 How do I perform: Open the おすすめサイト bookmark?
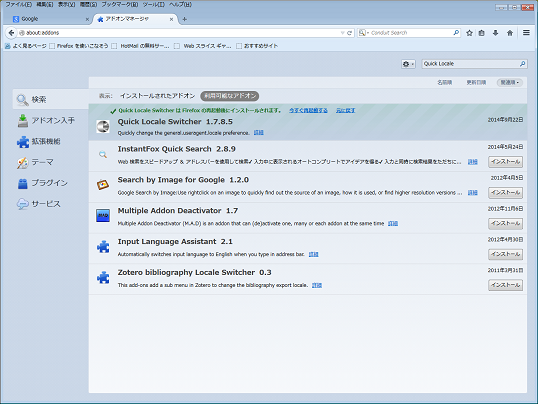coord(257,46)
